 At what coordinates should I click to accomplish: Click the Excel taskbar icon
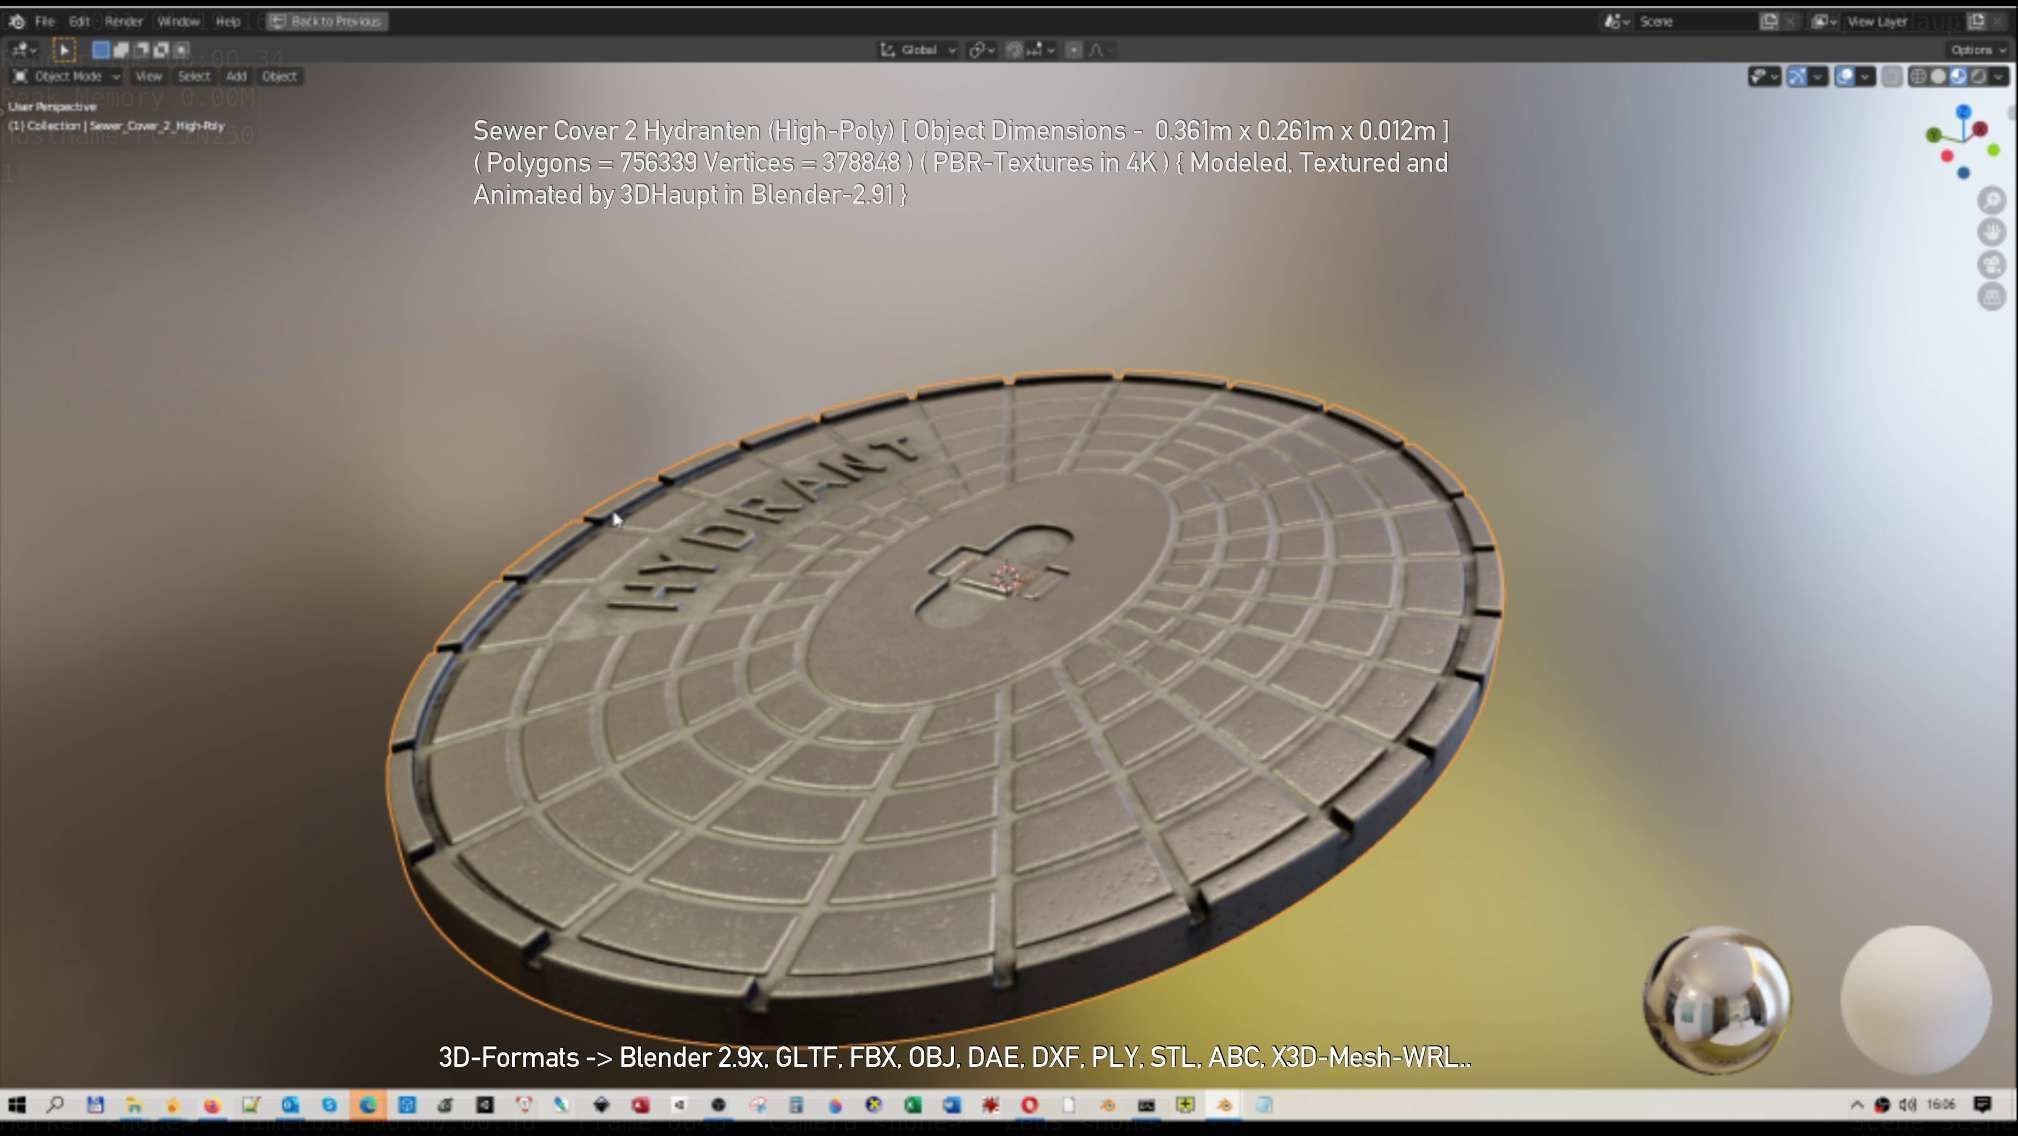pos(912,1104)
